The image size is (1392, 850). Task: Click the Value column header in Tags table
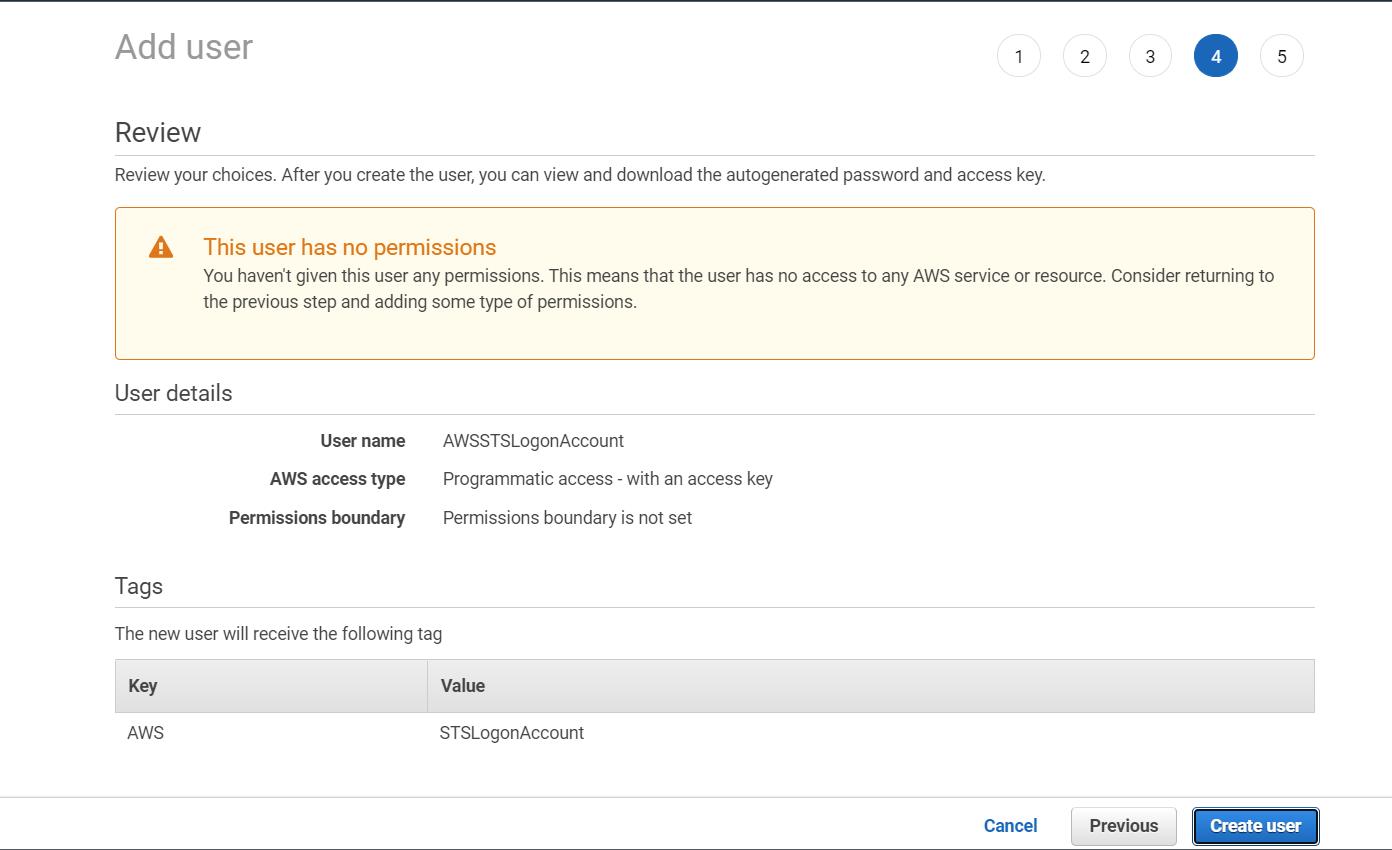tap(462, 685)
